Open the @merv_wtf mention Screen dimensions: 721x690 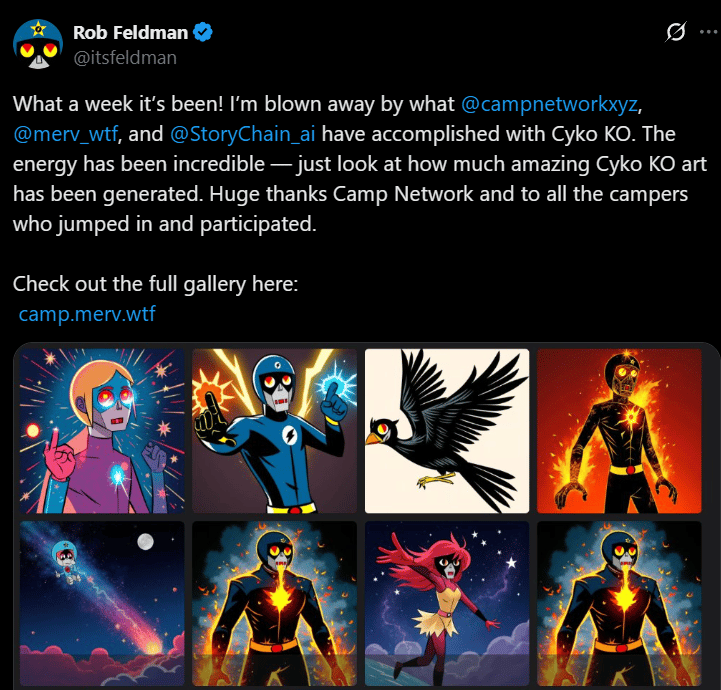pyautogui.click(x=65, y=134)
